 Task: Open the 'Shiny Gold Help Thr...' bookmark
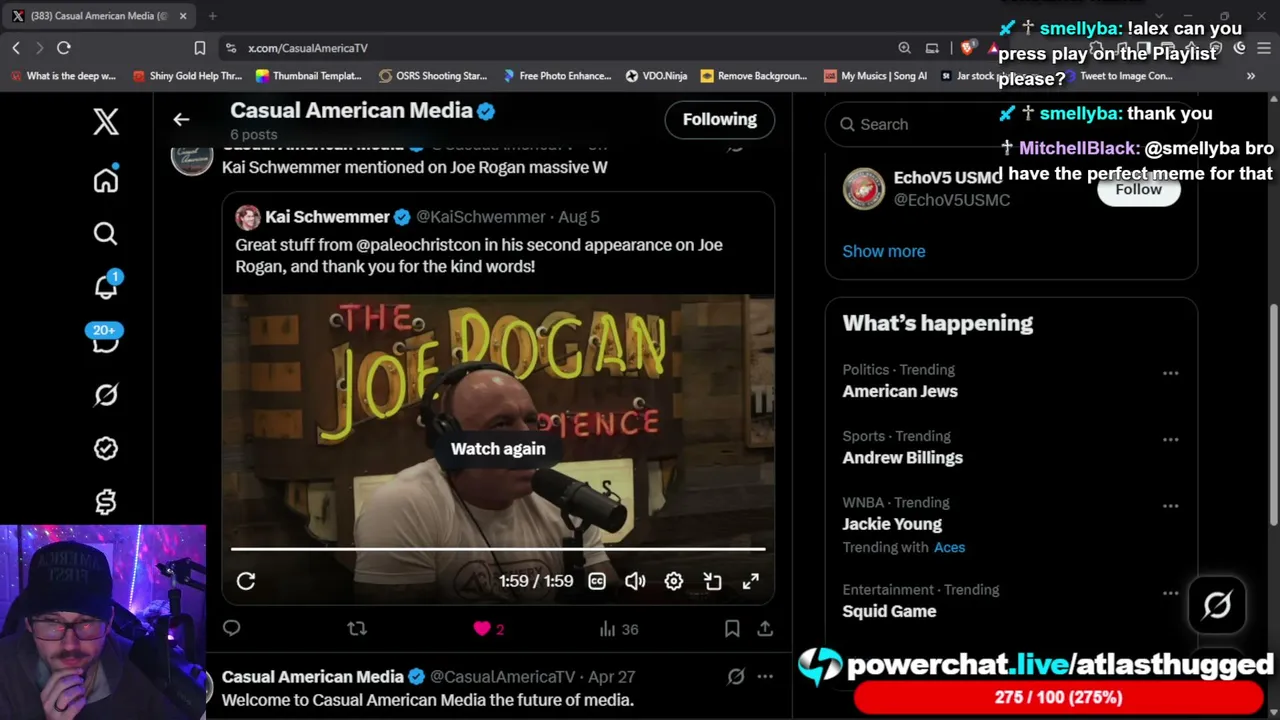coord(187,76)
